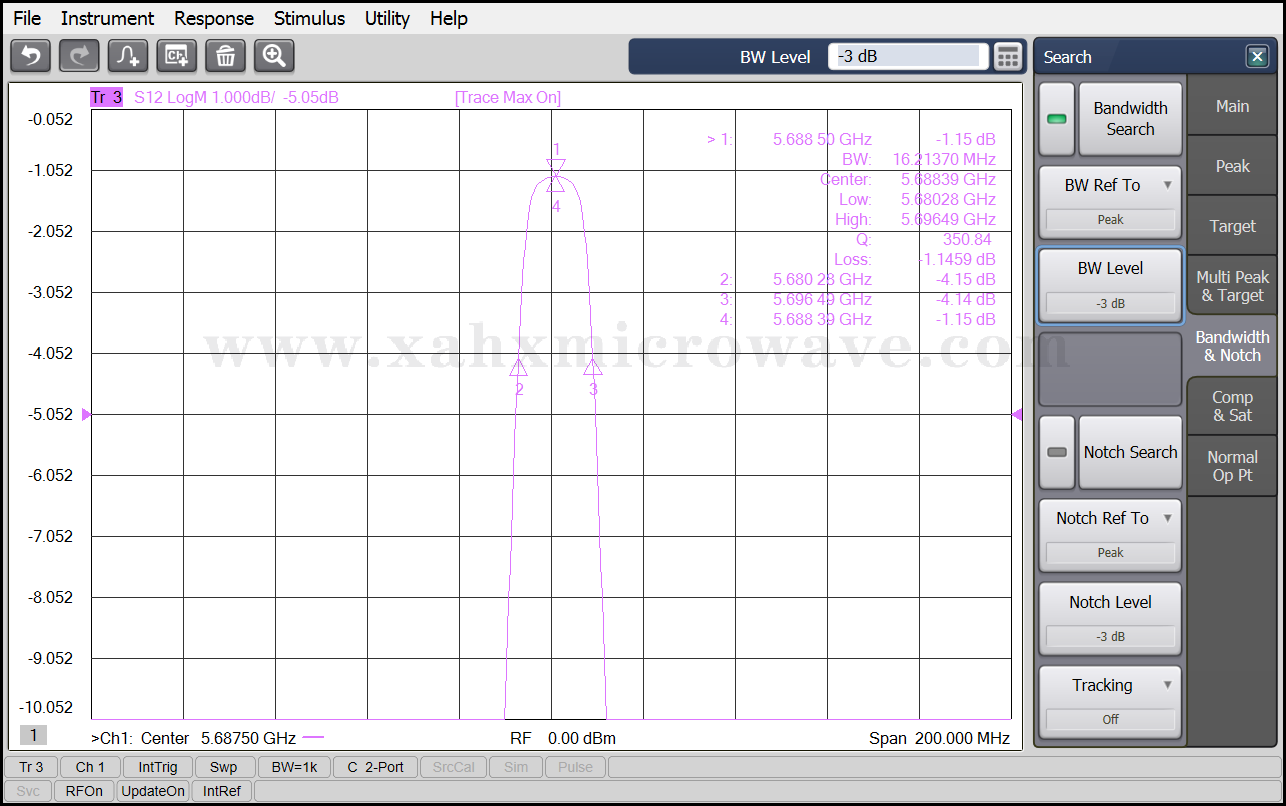Switch to the Target tab
Image resolution: width=1286 pixels, height=806 pixels.
click(1232, 226)
